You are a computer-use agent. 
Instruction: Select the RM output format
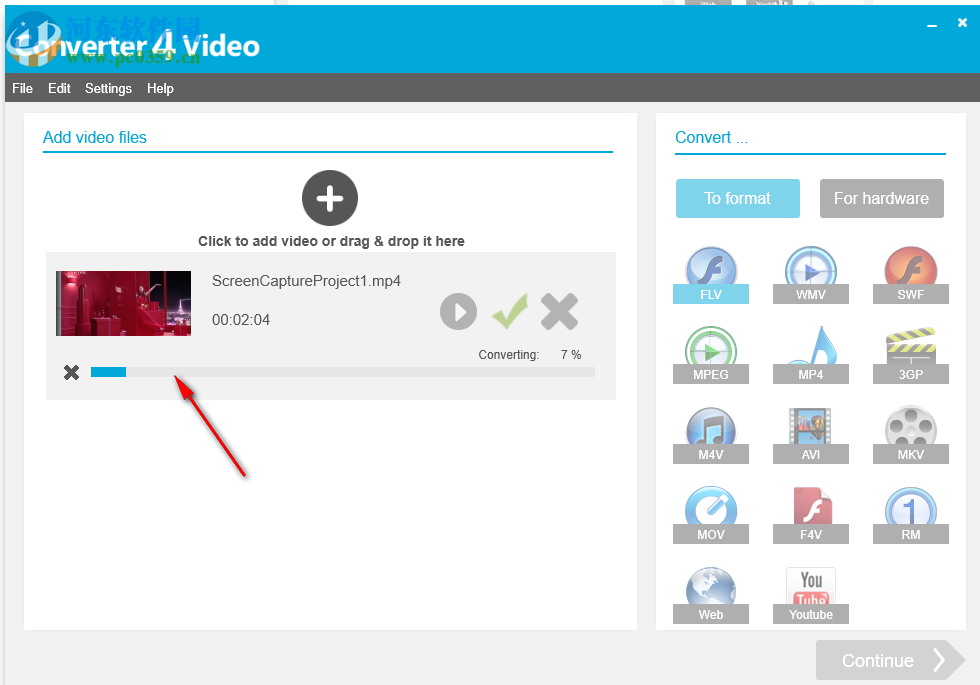pos(911,512)
